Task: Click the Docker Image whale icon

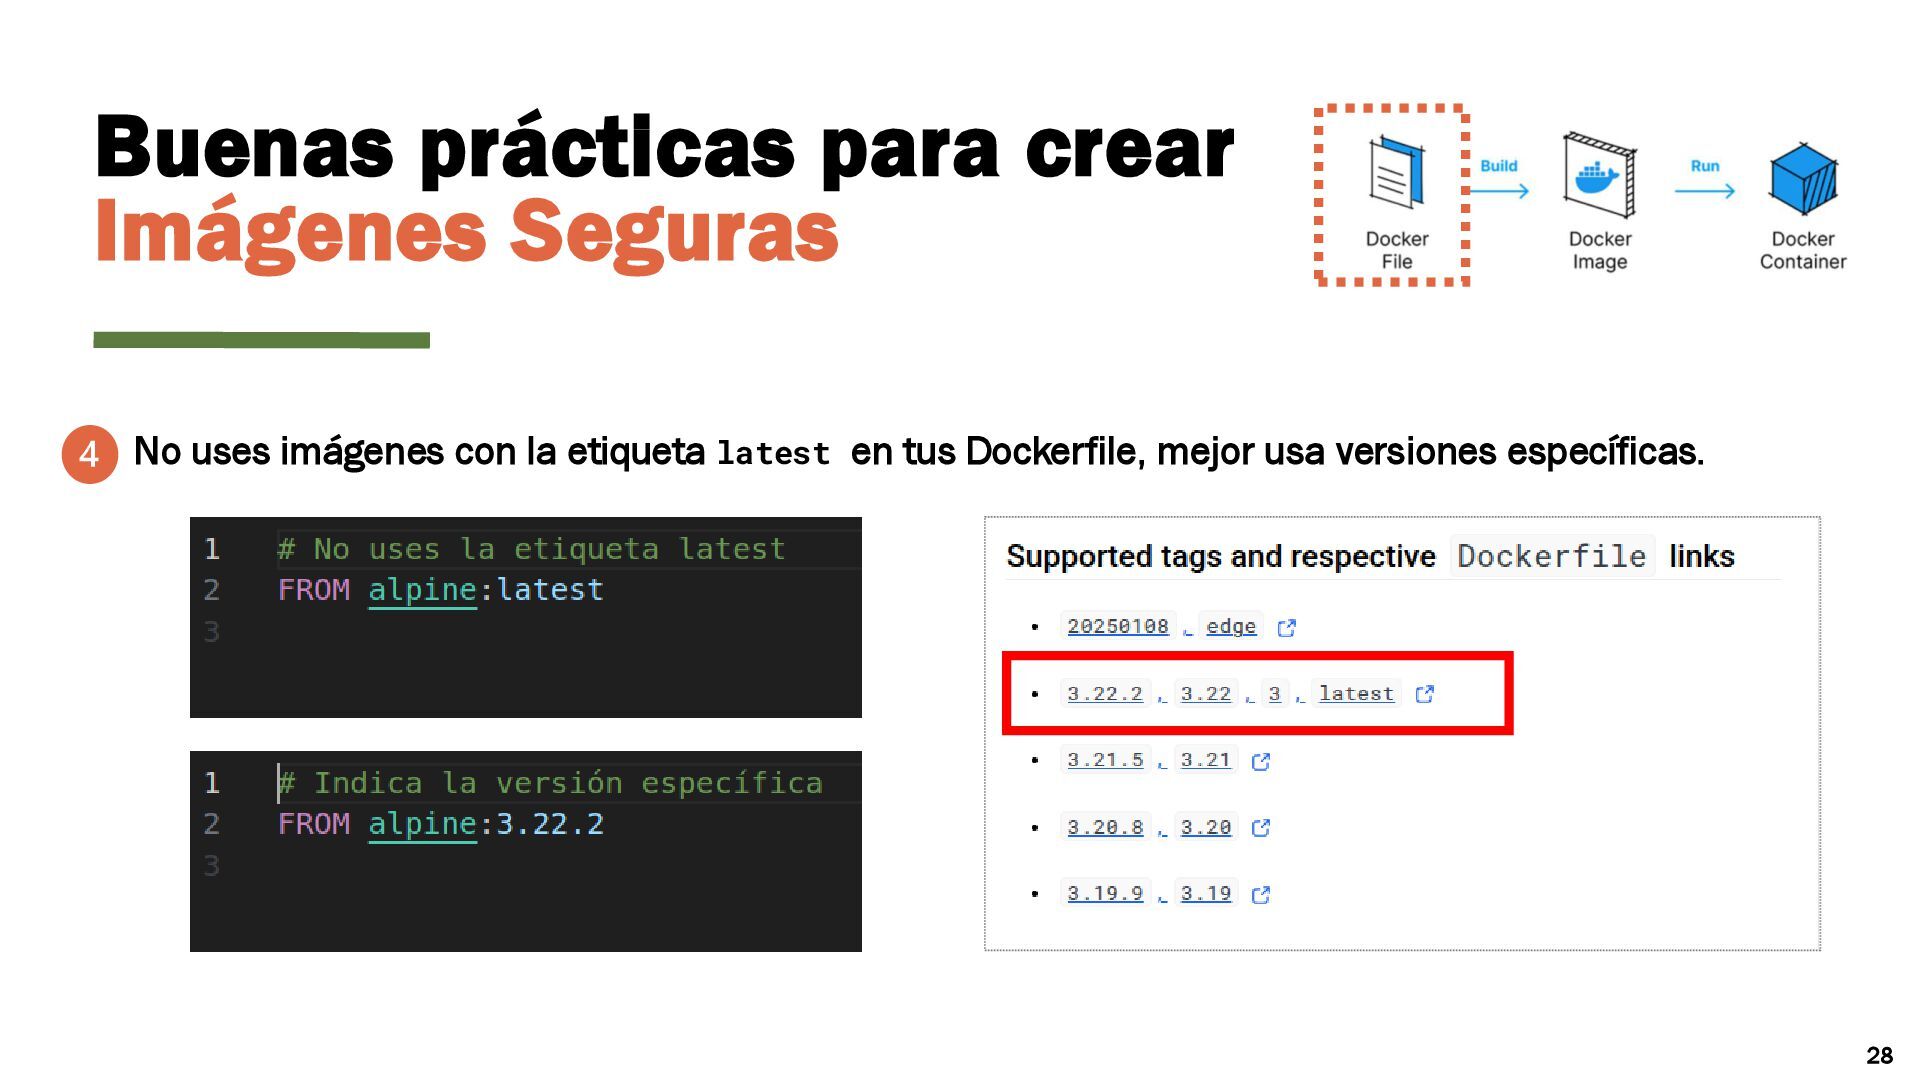Action: [1599, 176]
